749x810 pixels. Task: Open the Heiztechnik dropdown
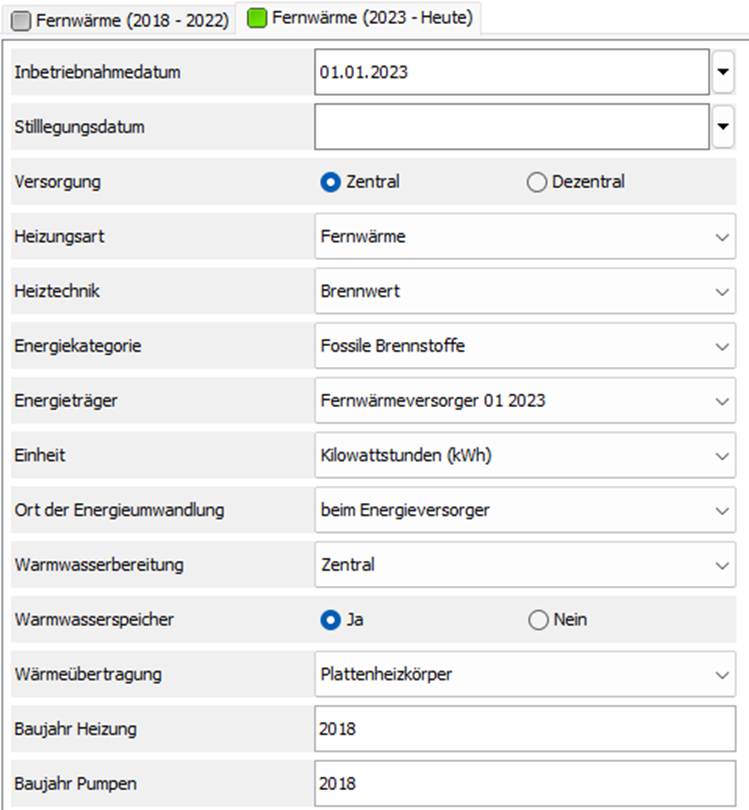click(723, 292)
